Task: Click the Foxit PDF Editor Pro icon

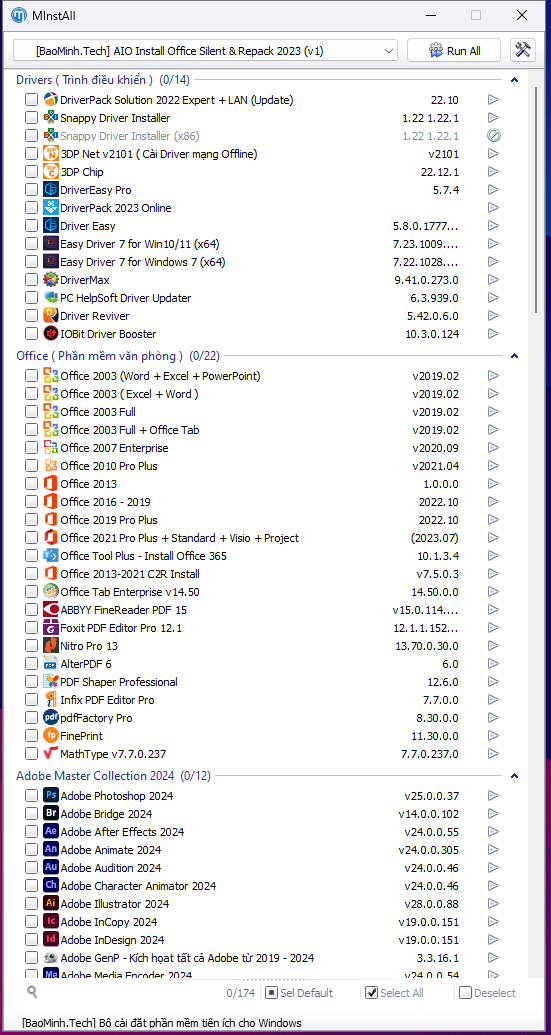Action: coord(51,628)
